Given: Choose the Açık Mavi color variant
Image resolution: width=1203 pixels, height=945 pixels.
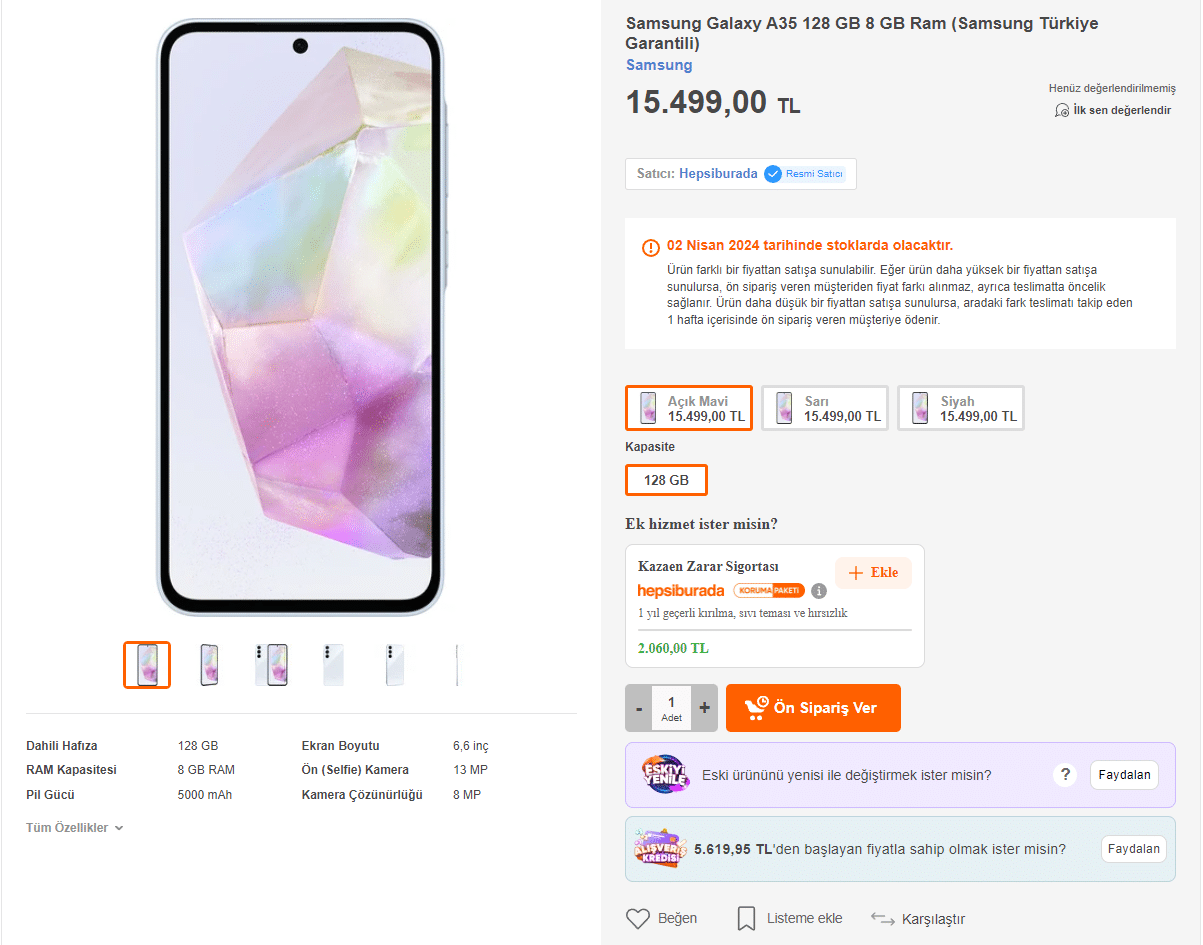Looking at the screenshot, I should point(689,408).
